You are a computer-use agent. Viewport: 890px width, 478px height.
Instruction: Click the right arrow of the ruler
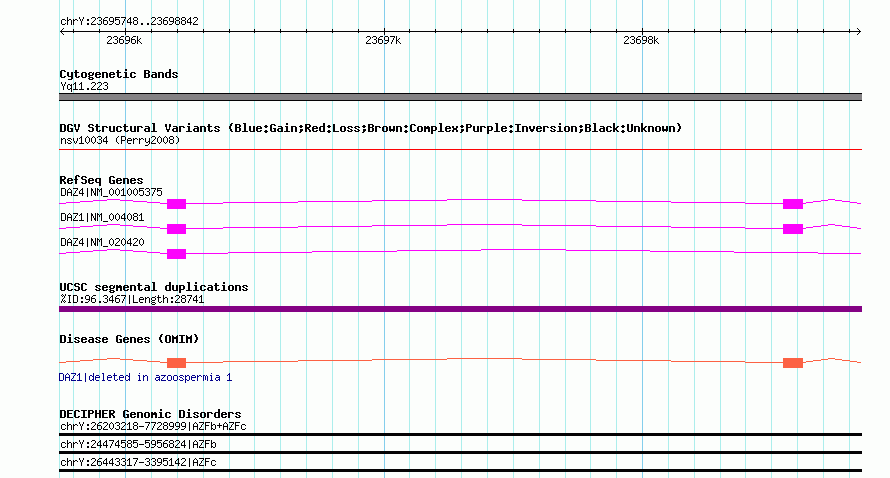858,31
